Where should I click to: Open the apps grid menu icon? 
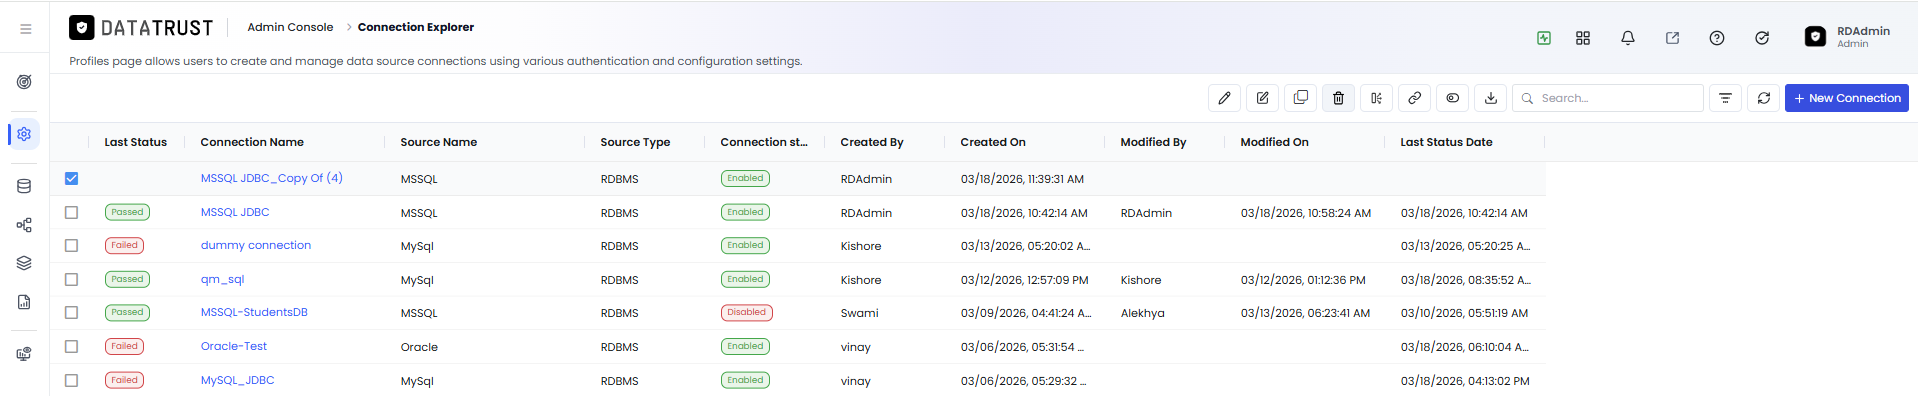(1583, 38)
